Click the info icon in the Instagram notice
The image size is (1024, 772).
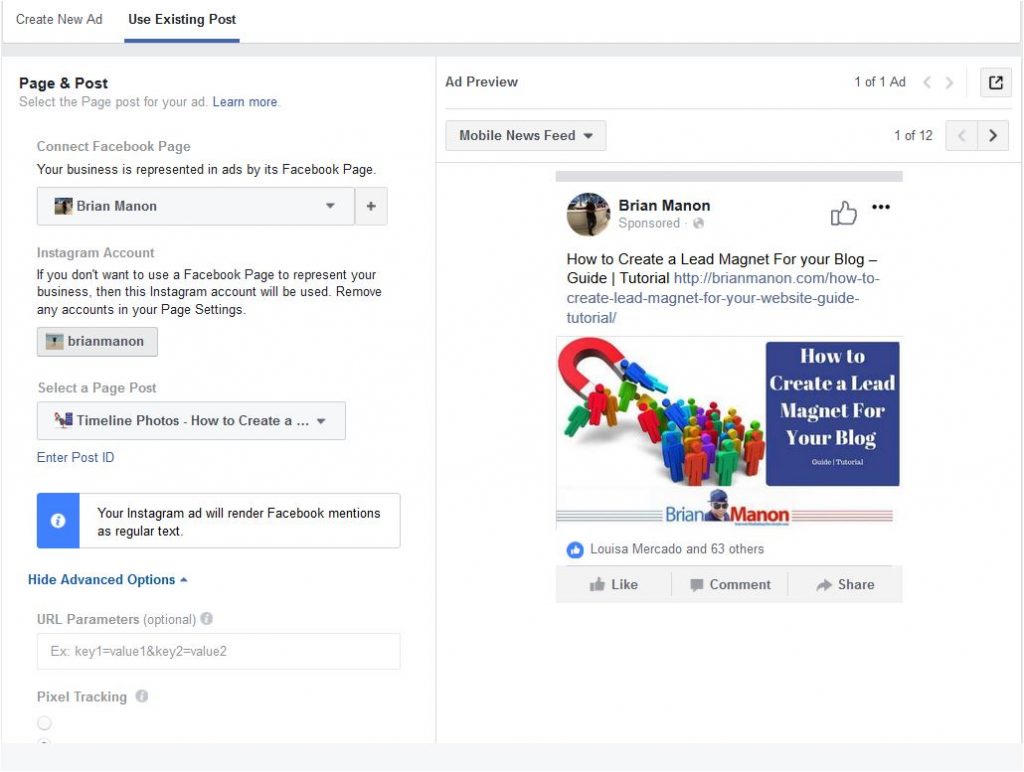coord(58,521)
